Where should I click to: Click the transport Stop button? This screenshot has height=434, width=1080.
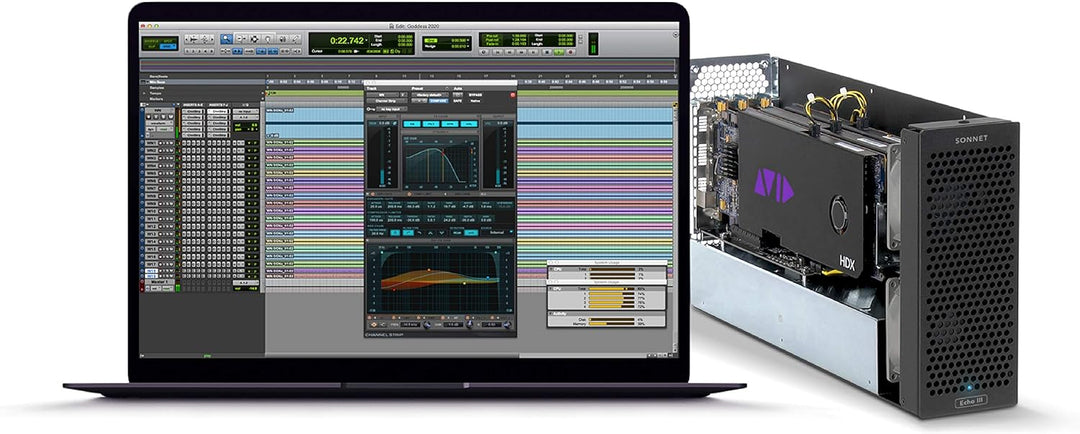click(547, 52)
